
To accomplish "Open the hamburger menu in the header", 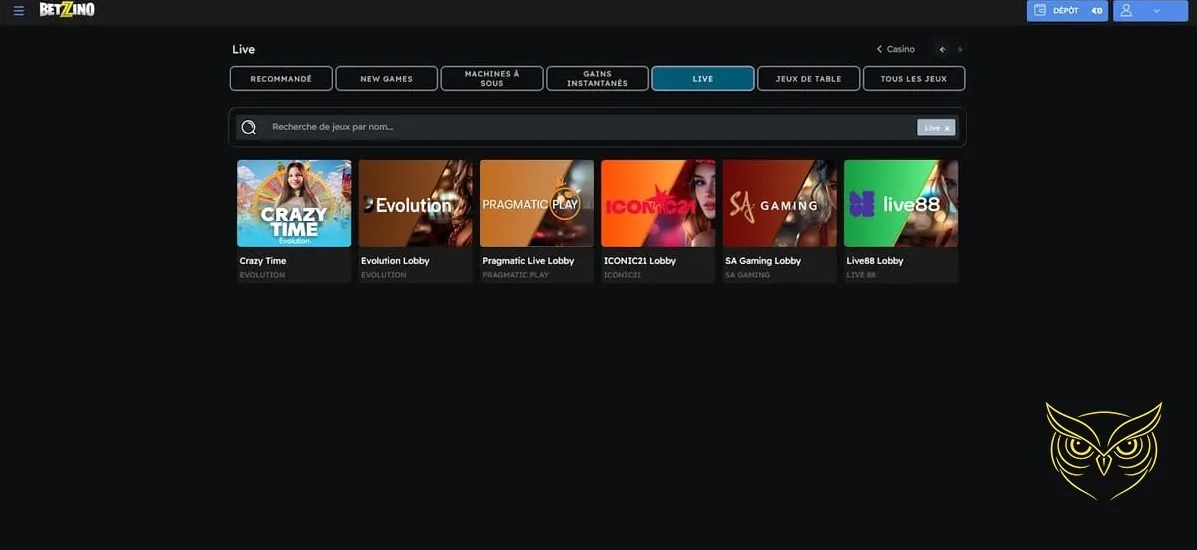I will coord(18,10).
